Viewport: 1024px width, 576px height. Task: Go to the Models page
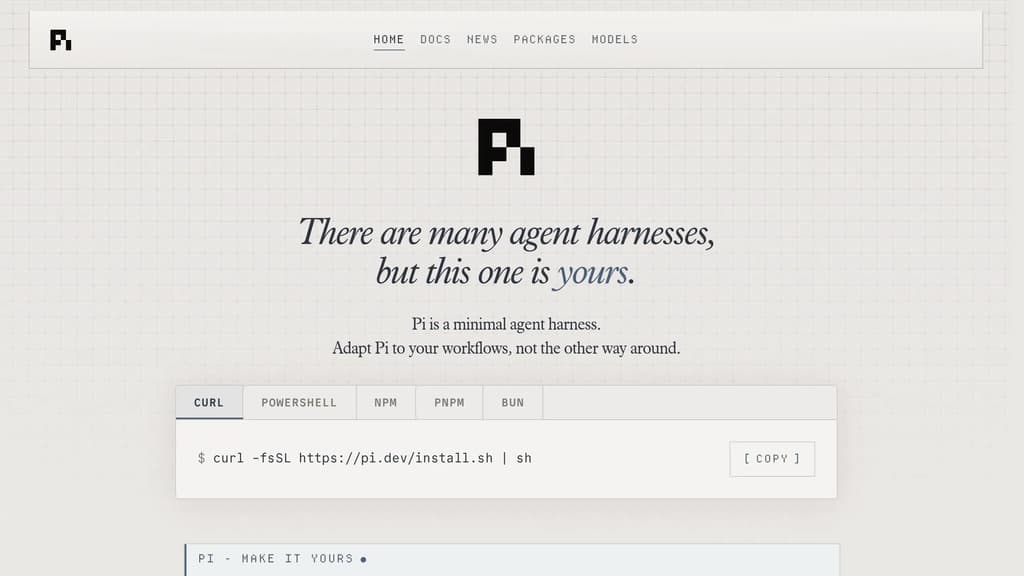615,39
